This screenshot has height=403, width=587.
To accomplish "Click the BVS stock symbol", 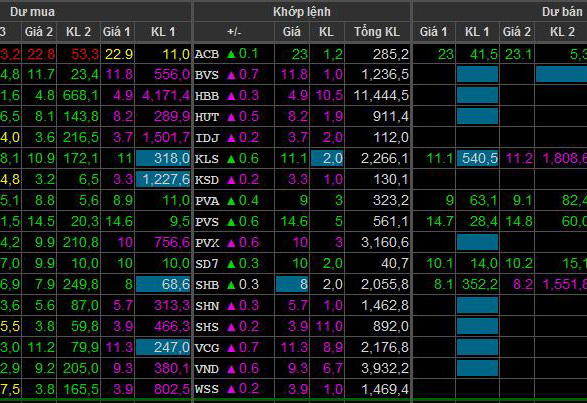I will pos(207,75).
